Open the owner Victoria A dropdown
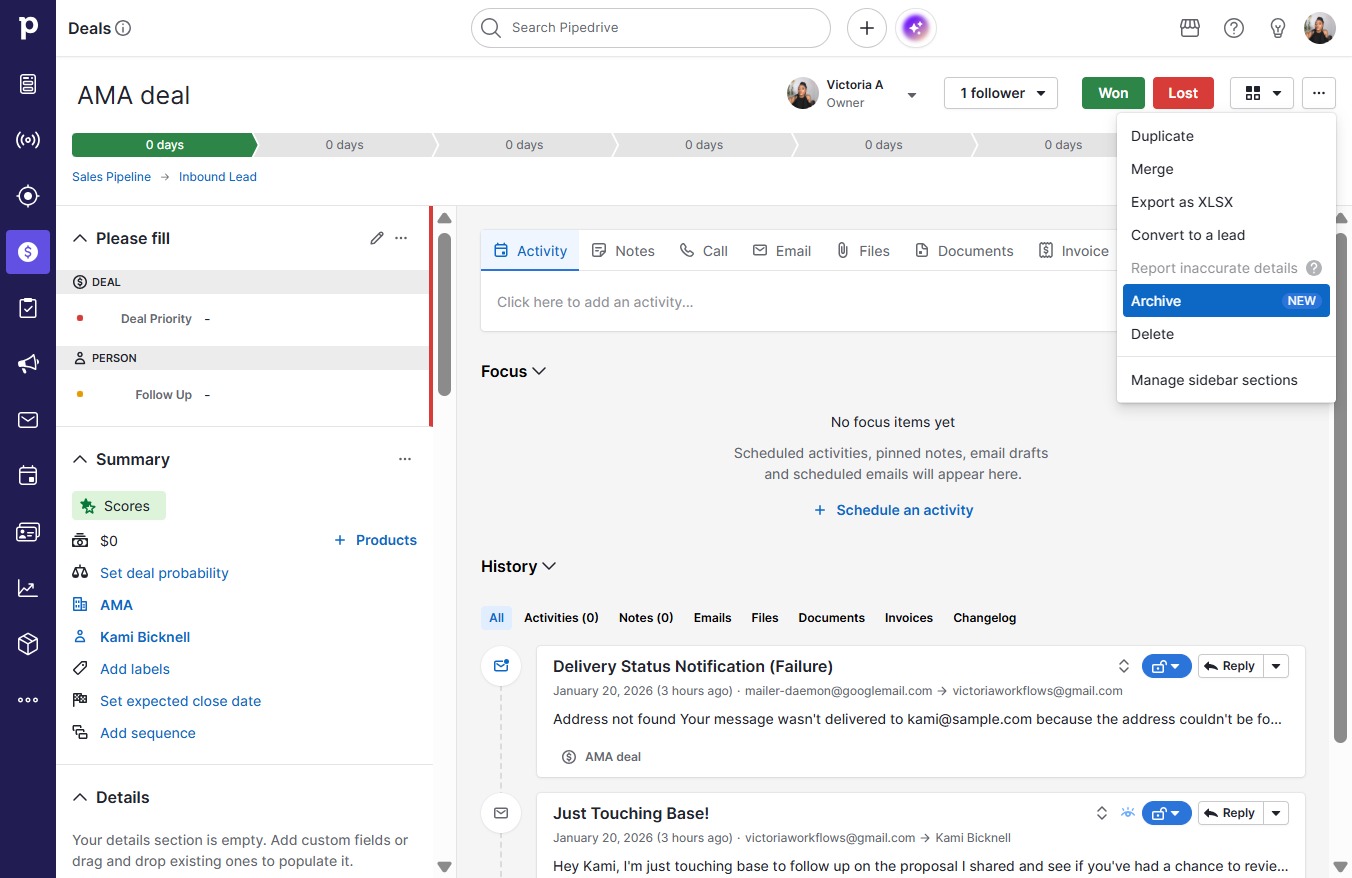The width and height of the screenshot is (1352, 878). click(912, 95)
